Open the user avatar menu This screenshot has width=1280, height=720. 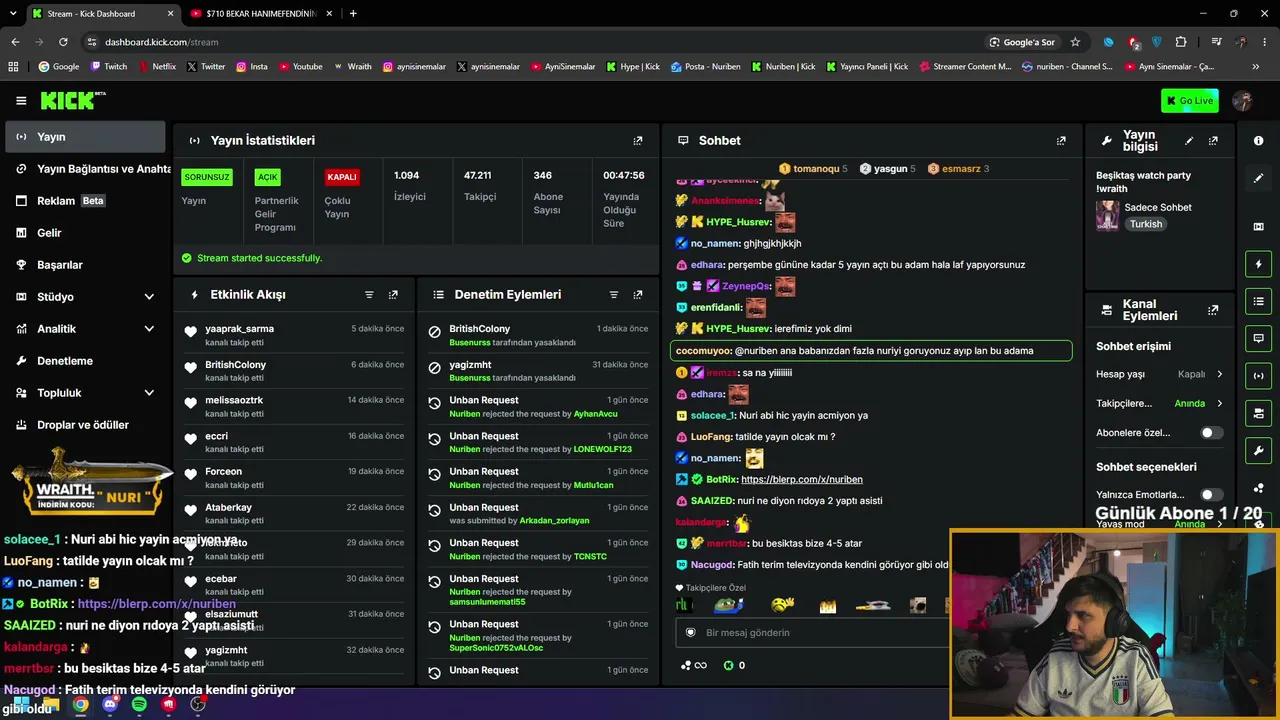1243,100
